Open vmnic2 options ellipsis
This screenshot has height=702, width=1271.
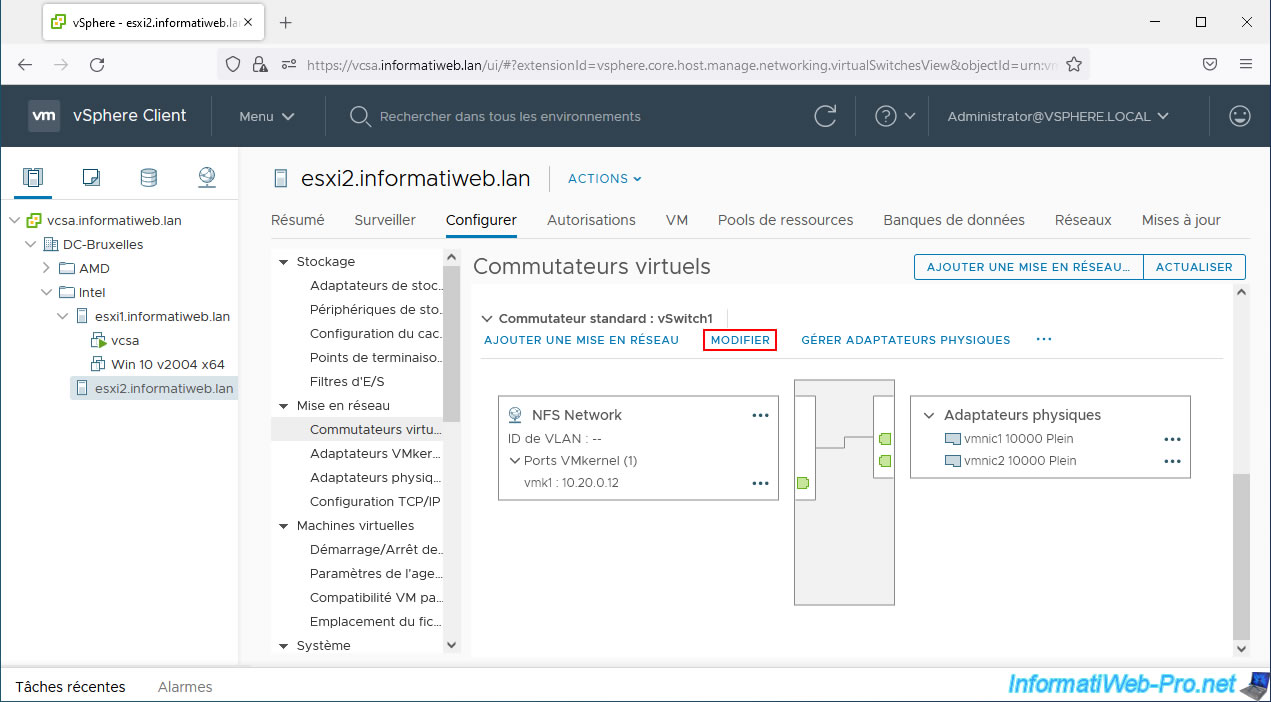click(1172, 461)
